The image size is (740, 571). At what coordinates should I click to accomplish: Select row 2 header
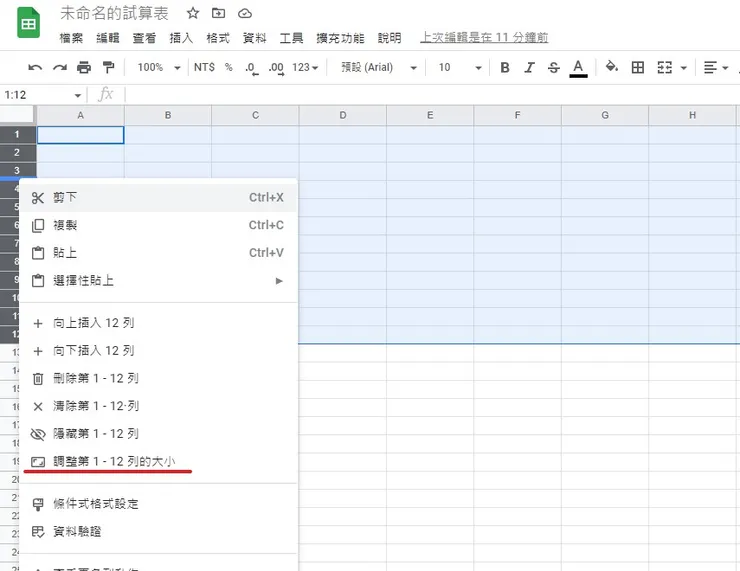point(17,152)
